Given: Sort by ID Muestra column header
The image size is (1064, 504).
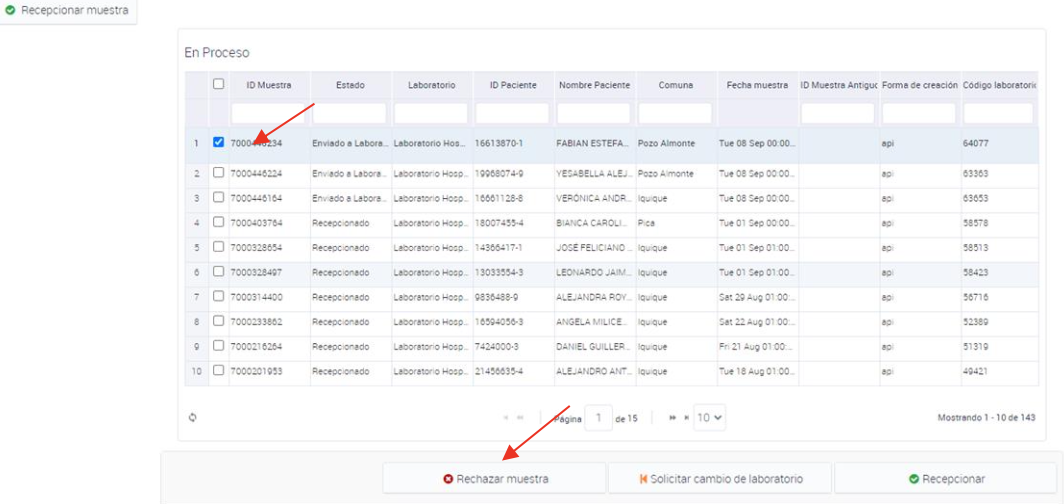Looking at the screenshot, I should coord(269,85).
